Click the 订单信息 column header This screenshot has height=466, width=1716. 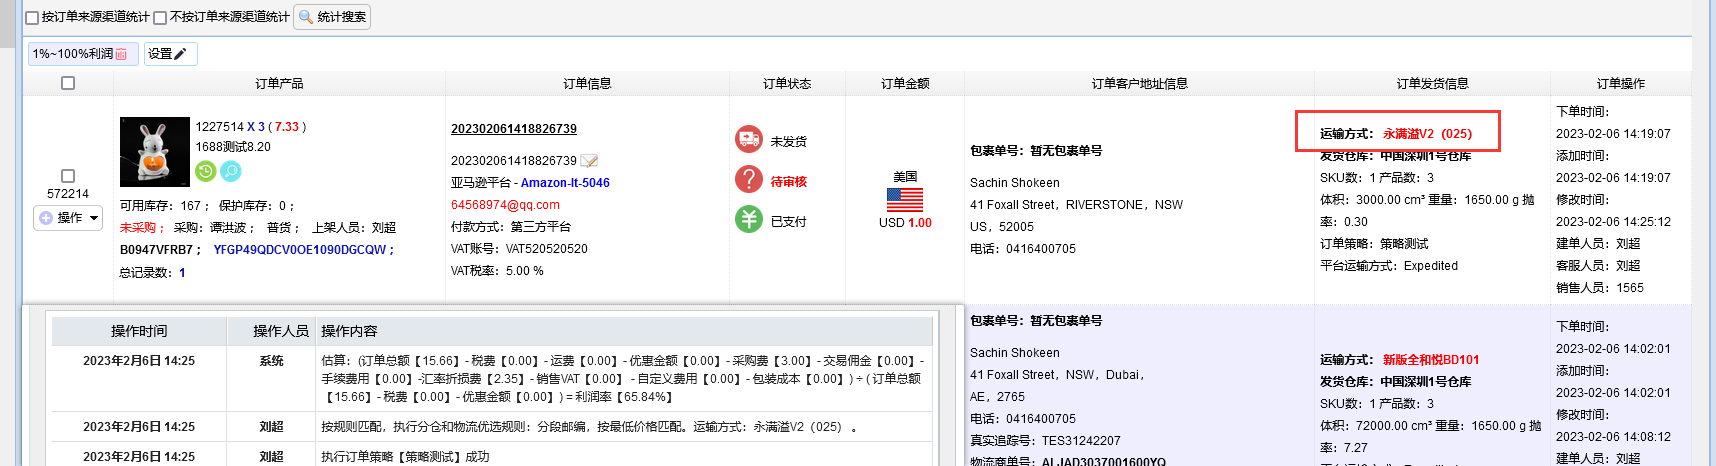tap(587, 83)
